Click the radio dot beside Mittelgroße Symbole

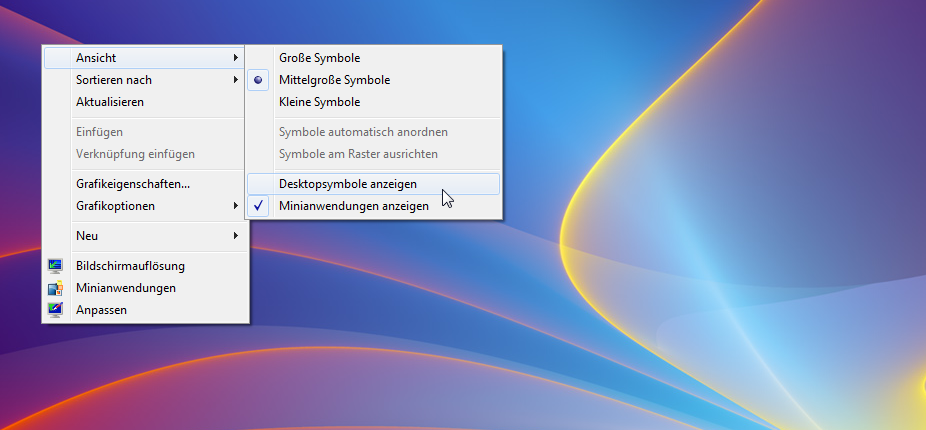coord(258,80)
